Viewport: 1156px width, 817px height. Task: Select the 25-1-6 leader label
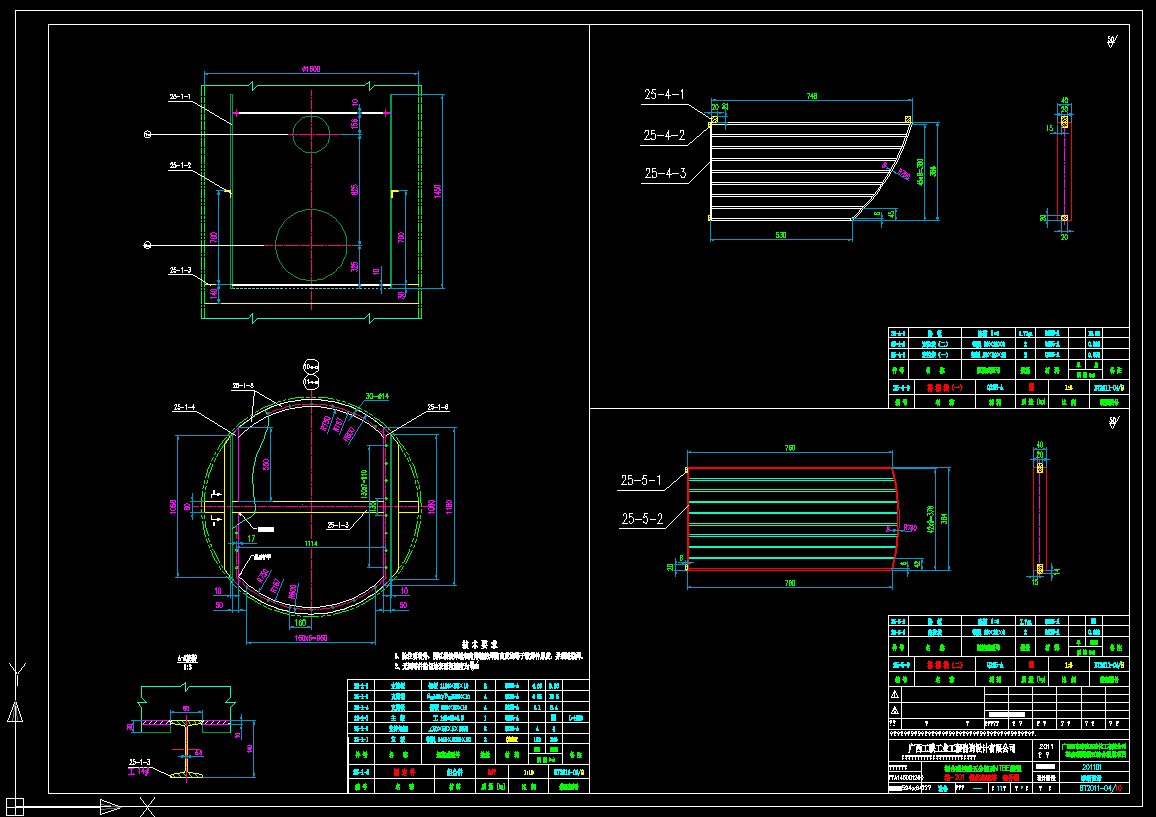click(x=438, y=407)
